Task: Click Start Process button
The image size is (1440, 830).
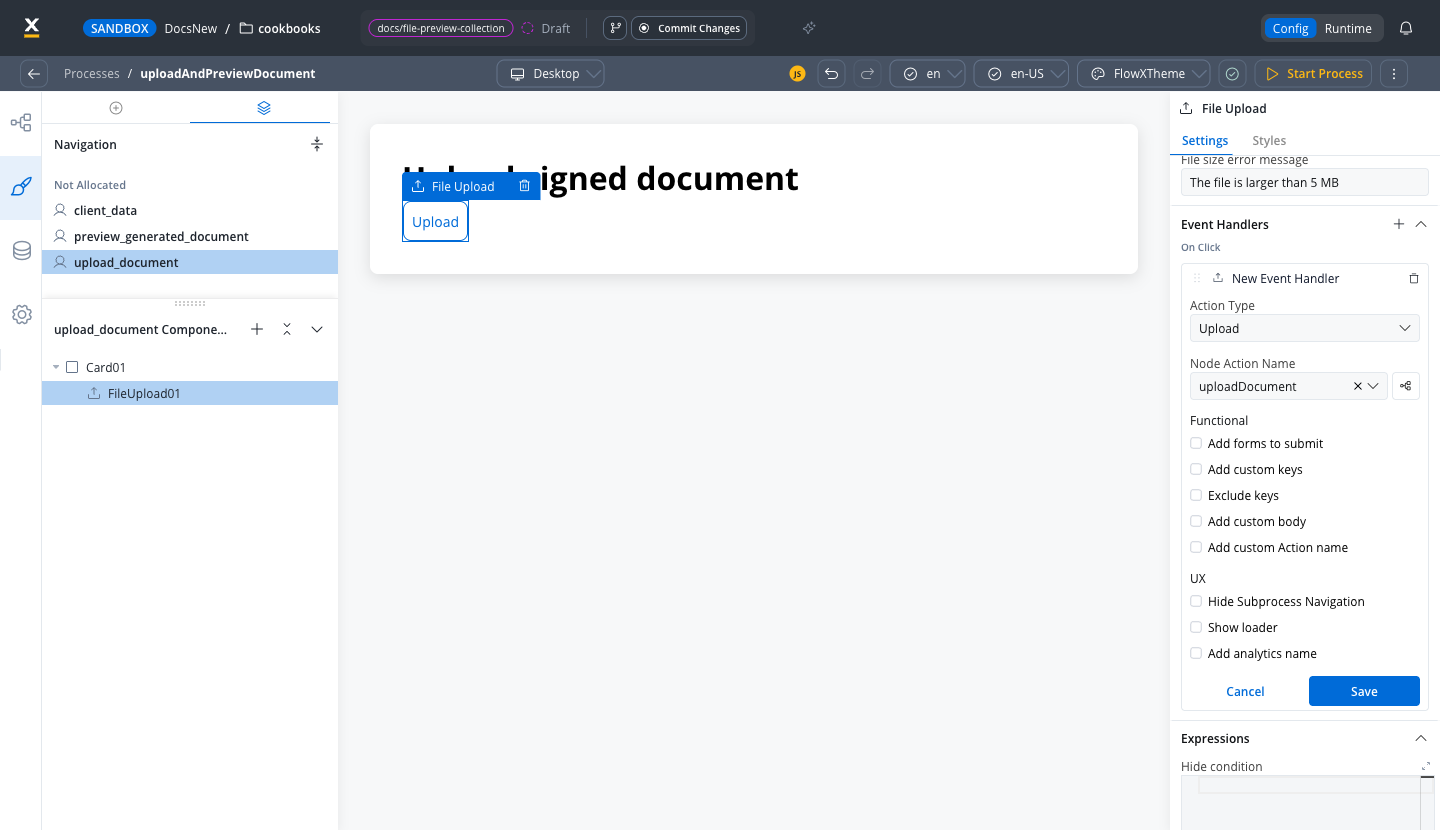Action: point(1314,73)
